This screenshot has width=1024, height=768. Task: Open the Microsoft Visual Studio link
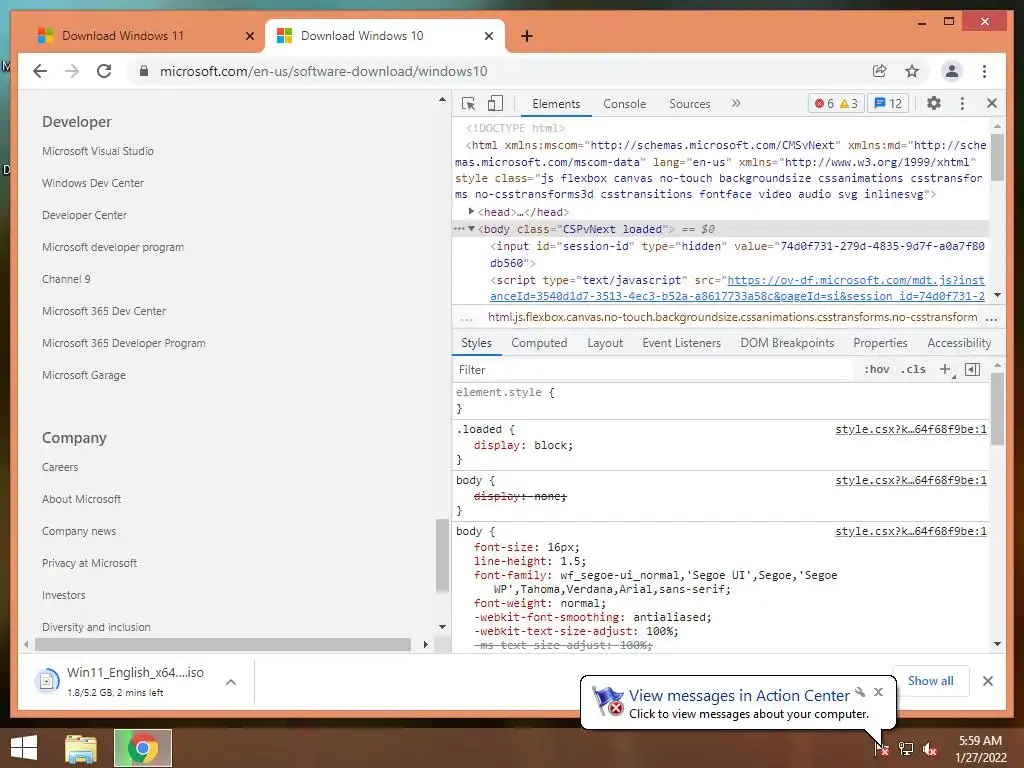pos(98,151)
